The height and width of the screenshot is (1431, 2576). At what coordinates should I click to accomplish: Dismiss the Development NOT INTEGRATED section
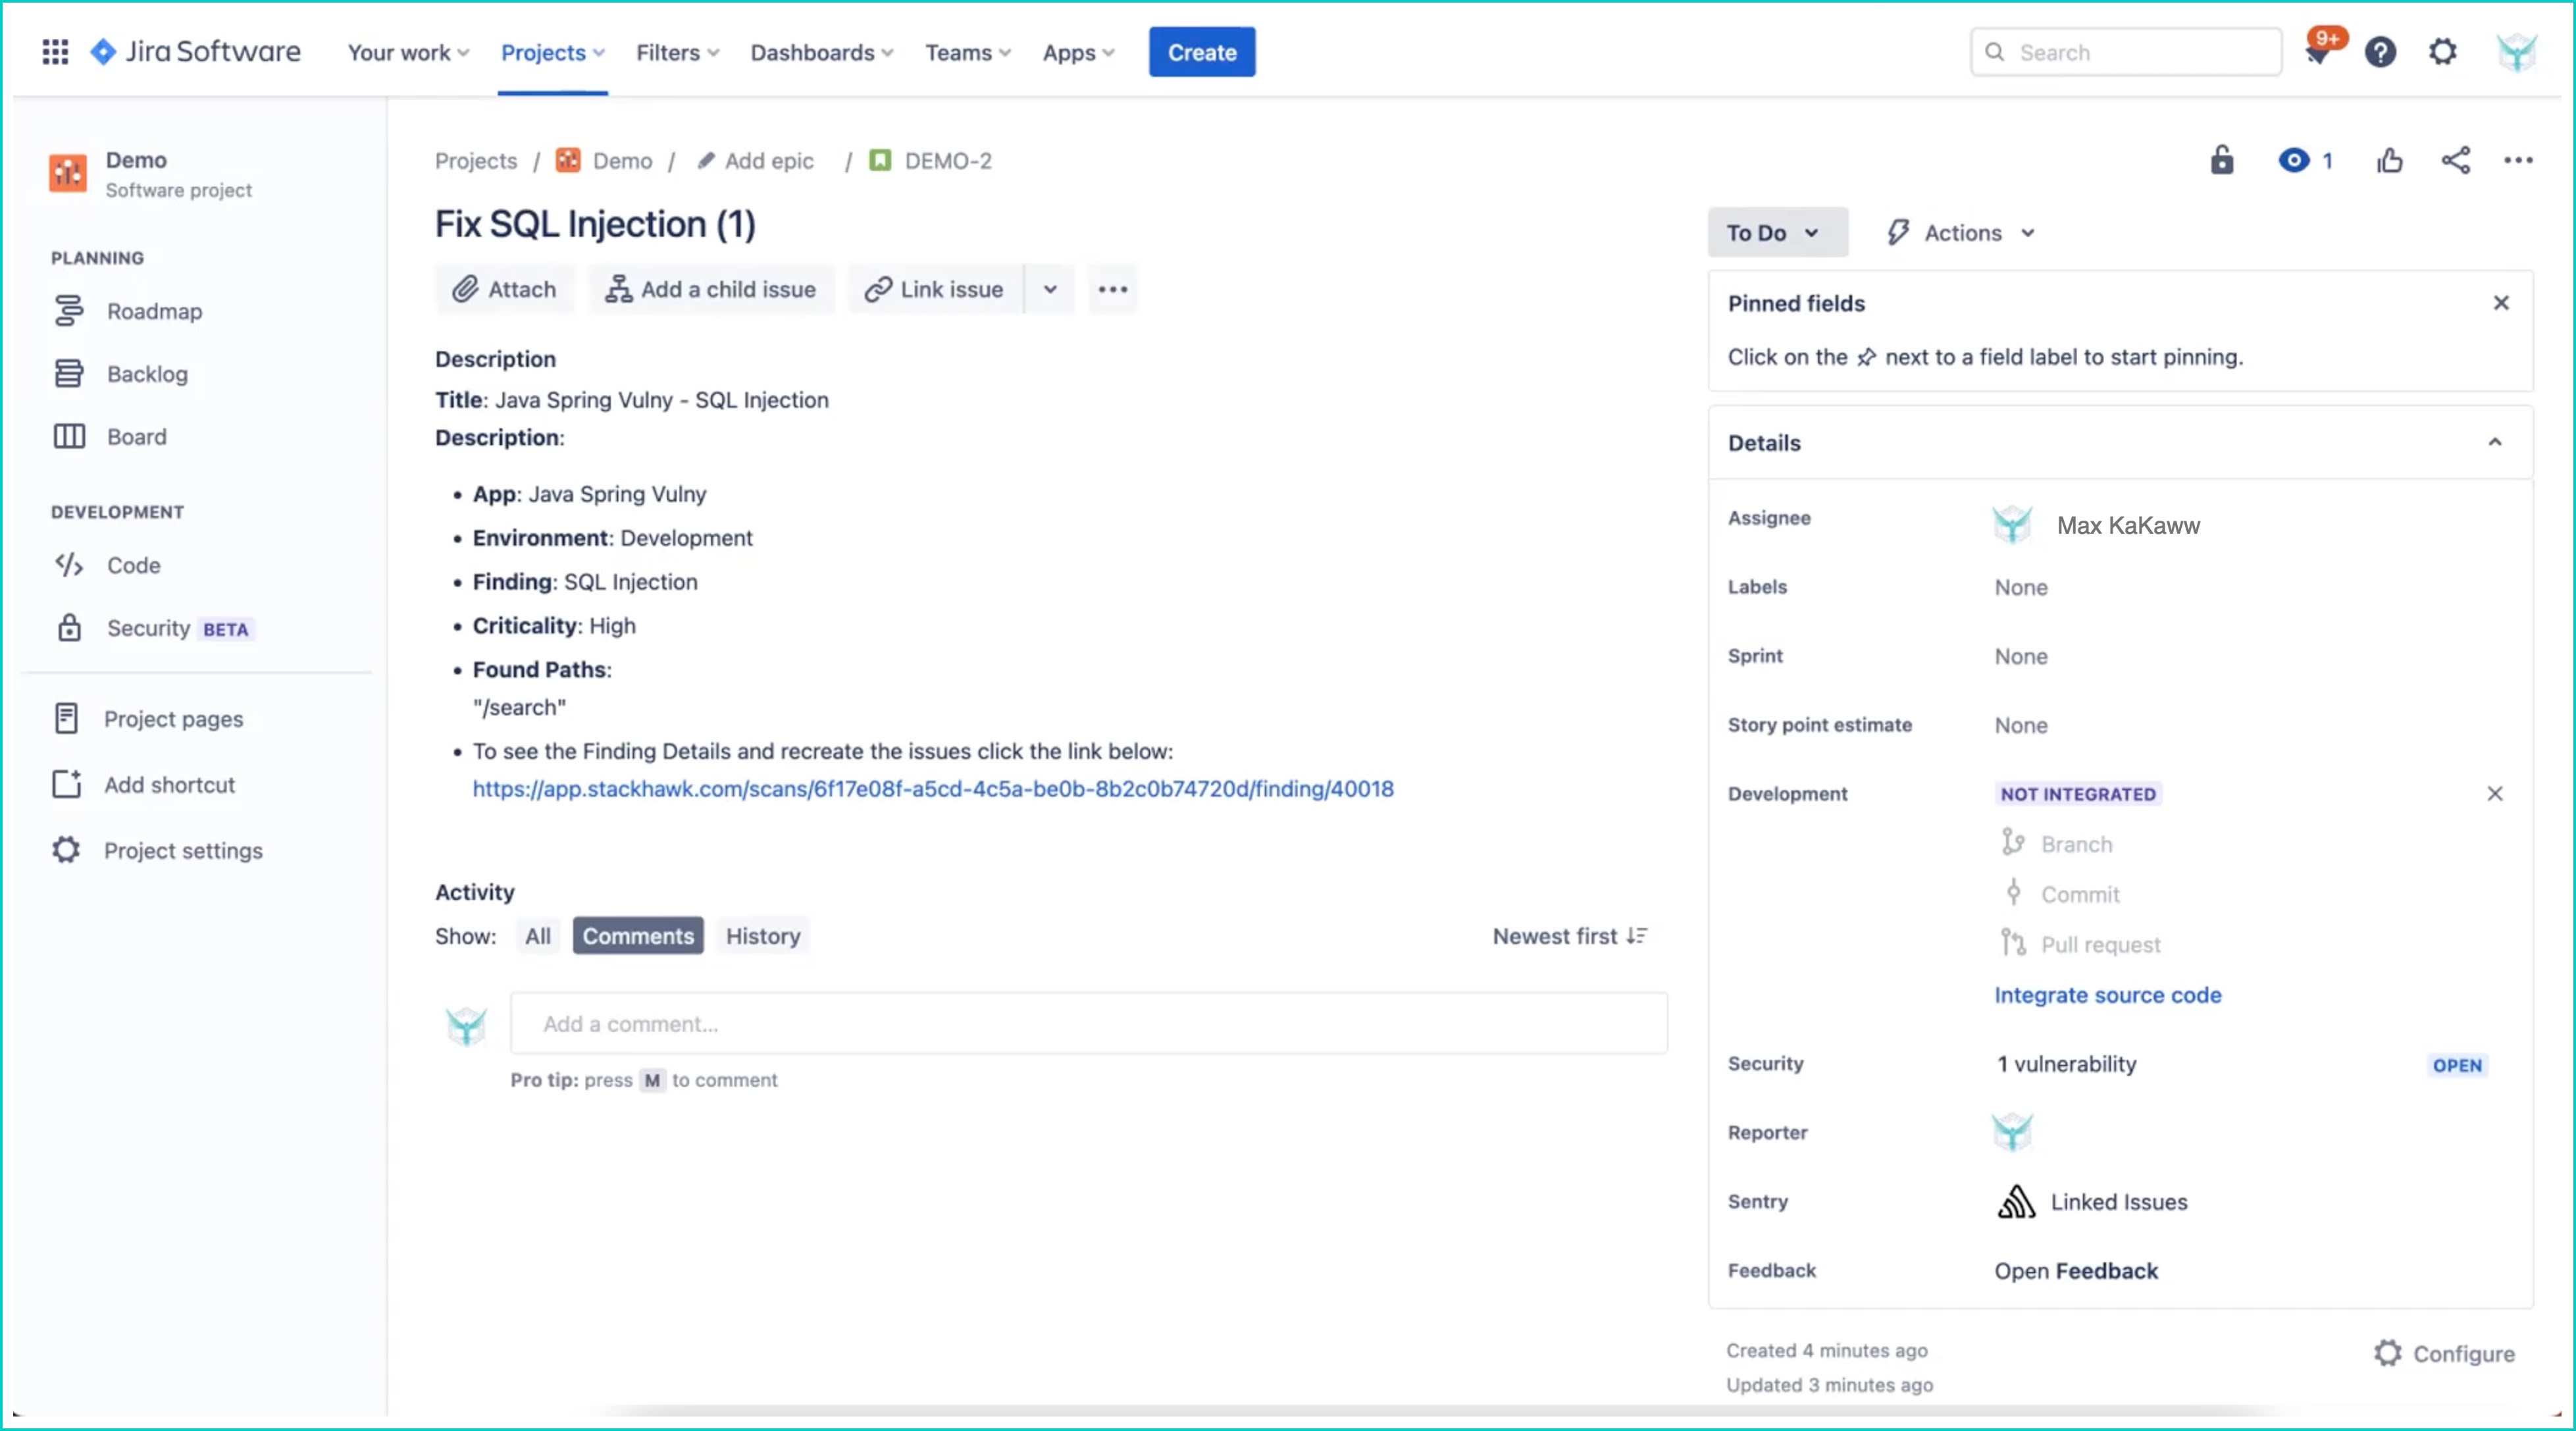point(2495,793)
